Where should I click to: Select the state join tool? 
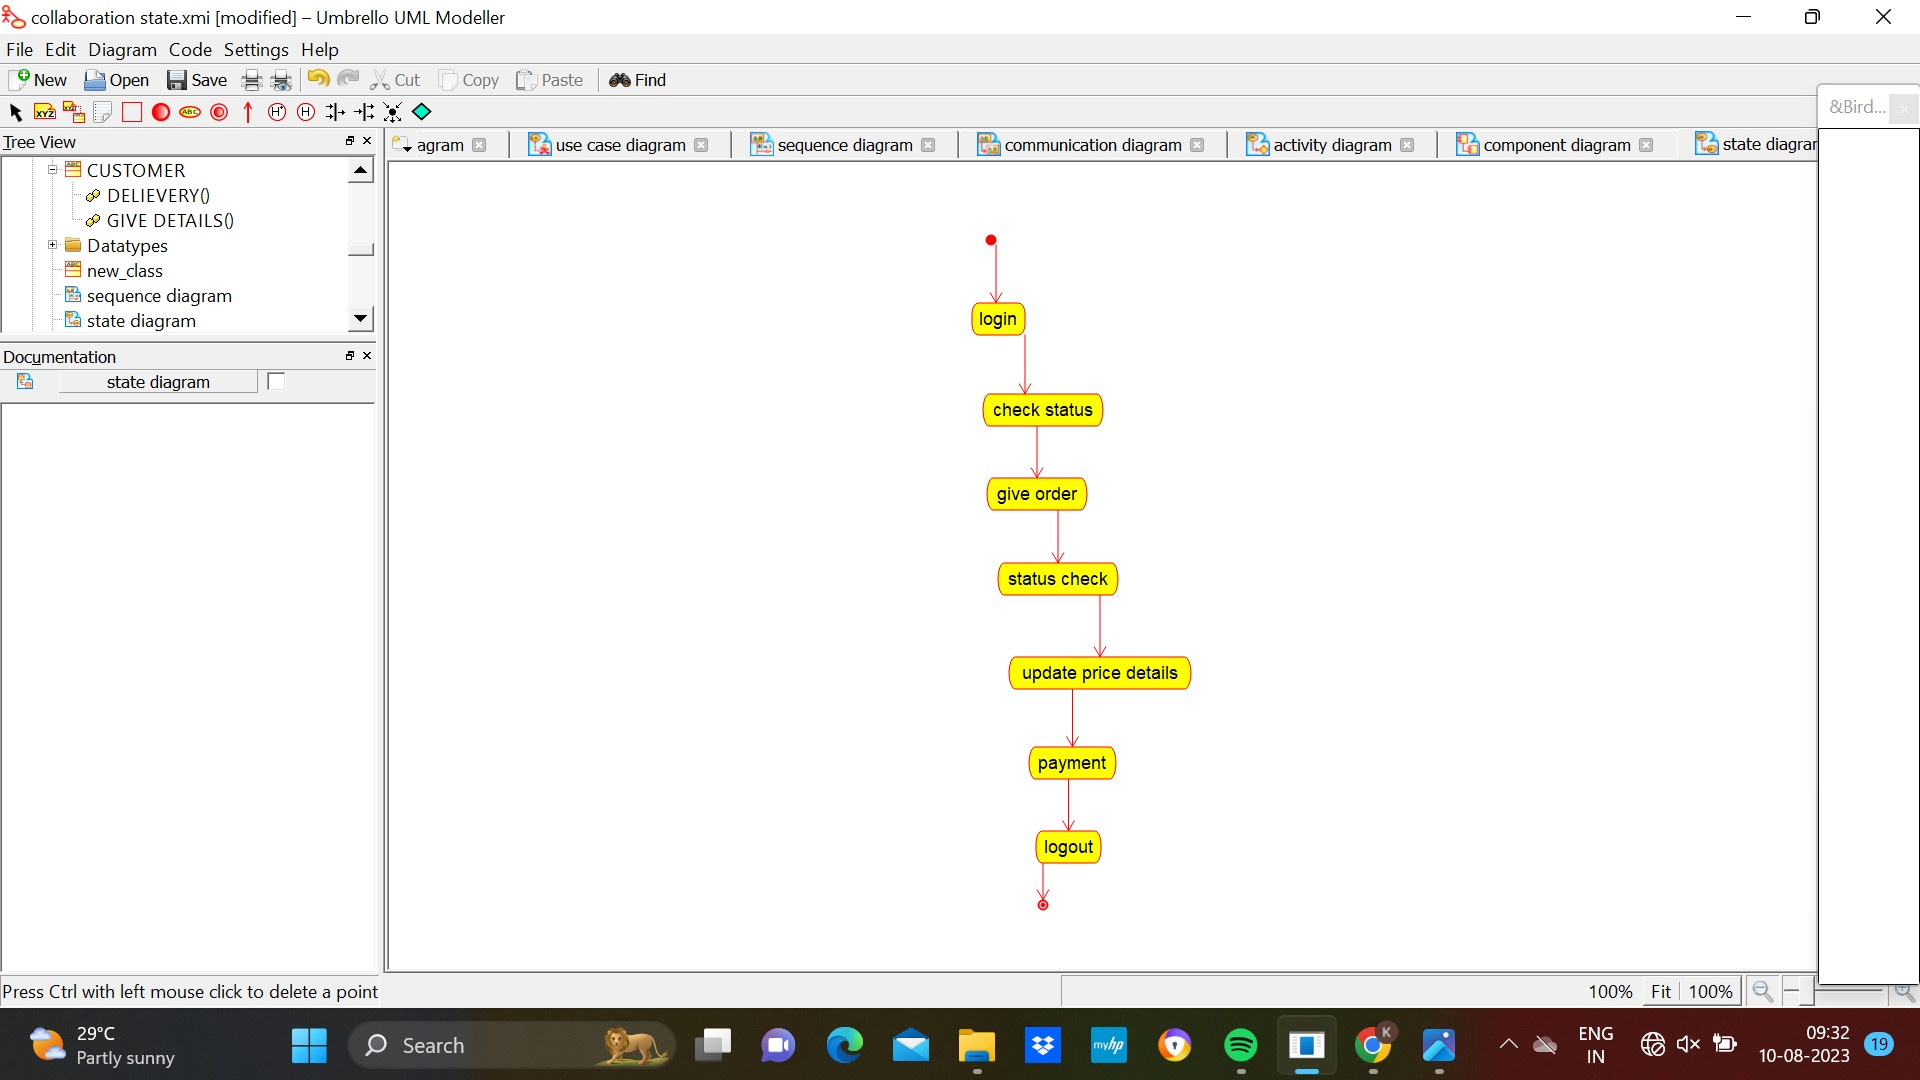coord(364,112)
